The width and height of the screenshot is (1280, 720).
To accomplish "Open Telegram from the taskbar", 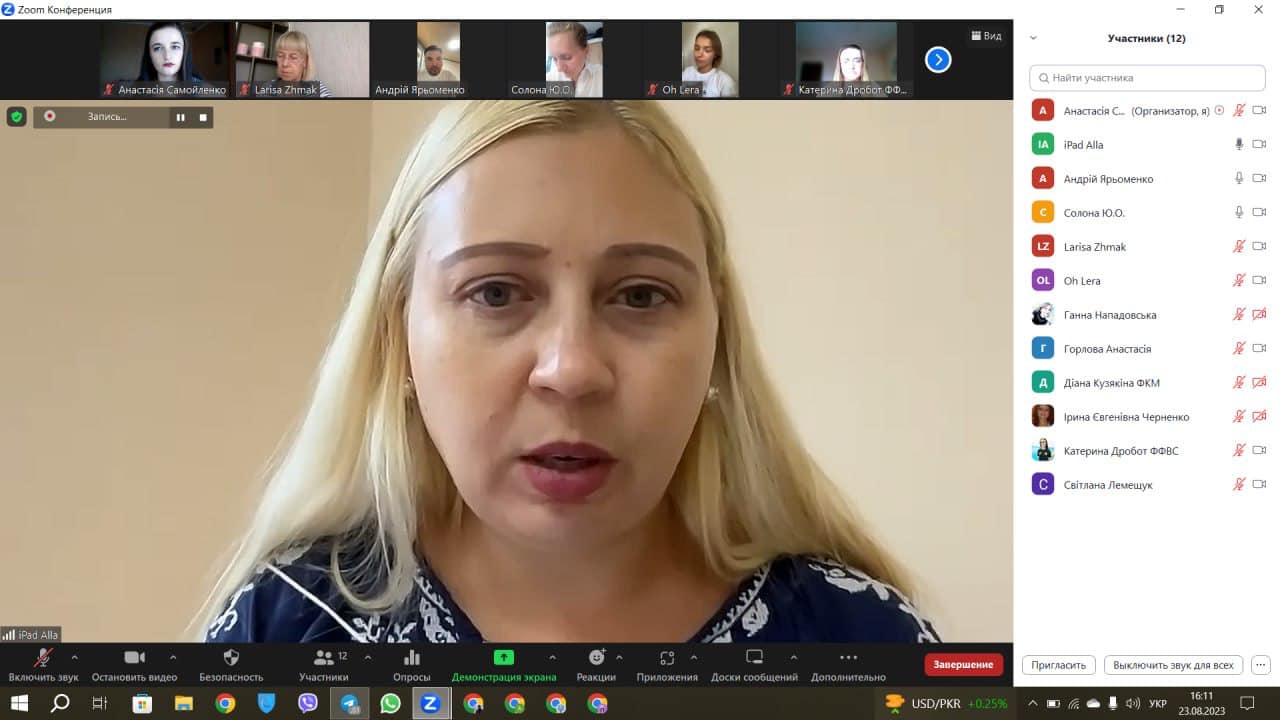I will click(x=349, y=703).
